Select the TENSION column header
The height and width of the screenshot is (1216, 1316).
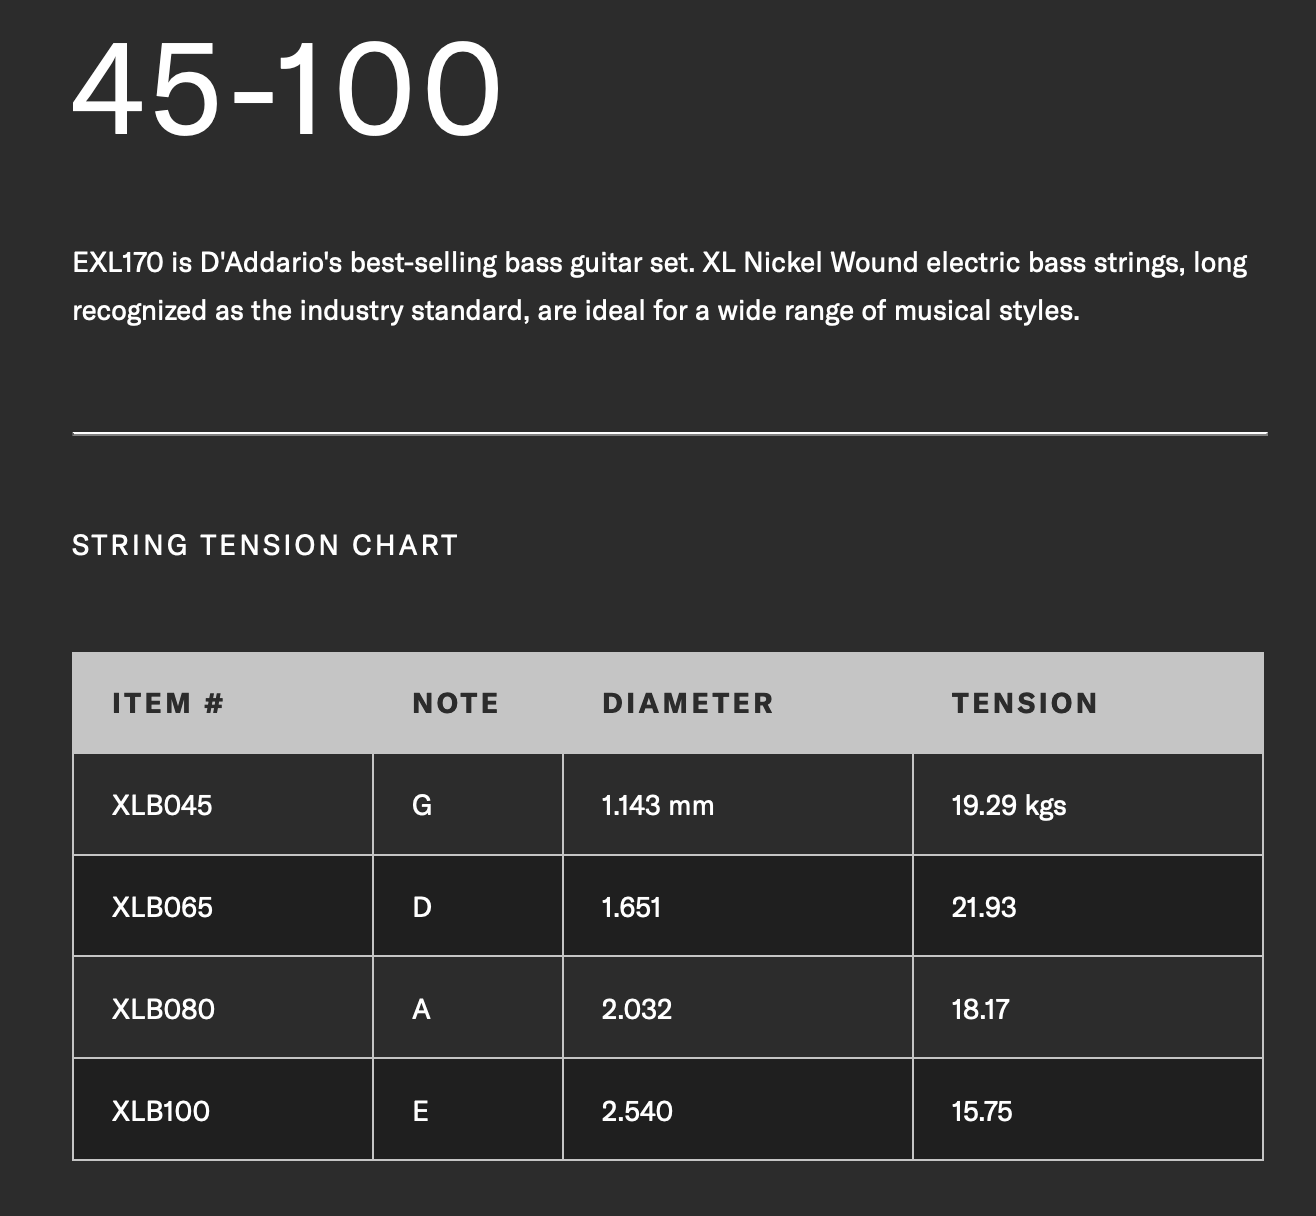1025,703
